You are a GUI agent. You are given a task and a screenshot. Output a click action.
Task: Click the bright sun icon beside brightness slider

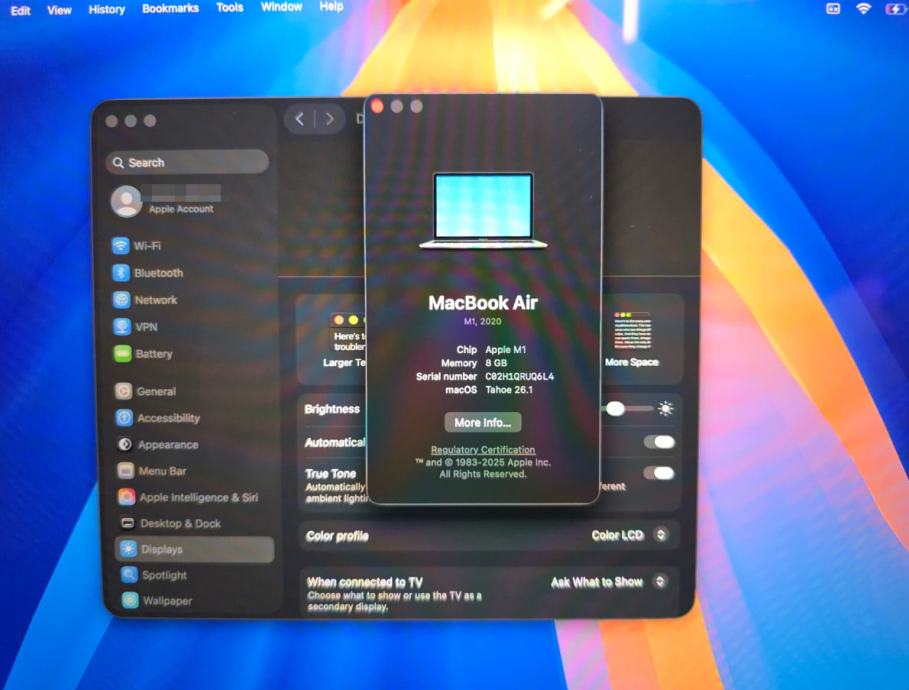[666, 409]
